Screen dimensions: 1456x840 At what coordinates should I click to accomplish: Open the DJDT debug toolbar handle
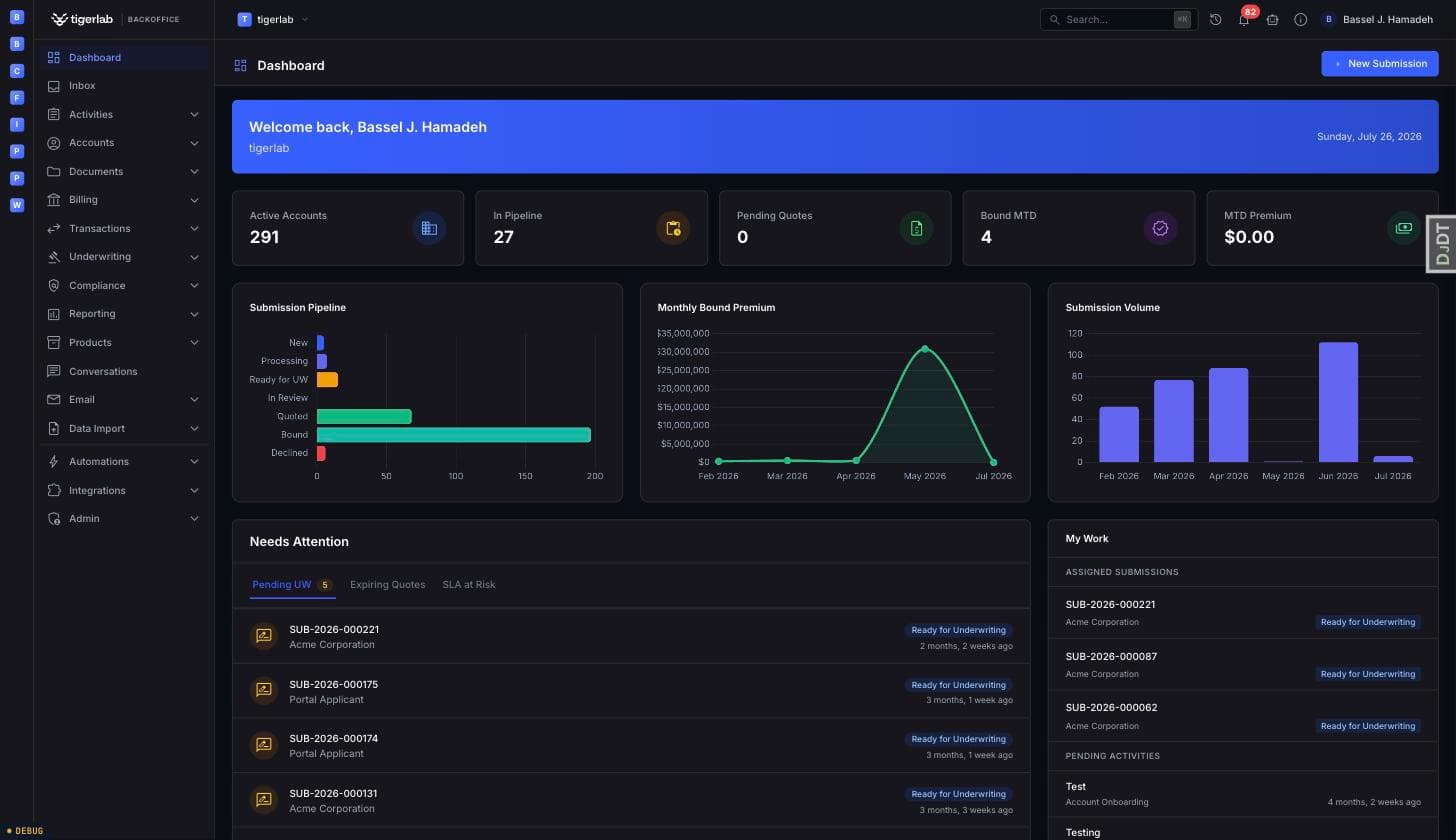[x=1441, y=244]
